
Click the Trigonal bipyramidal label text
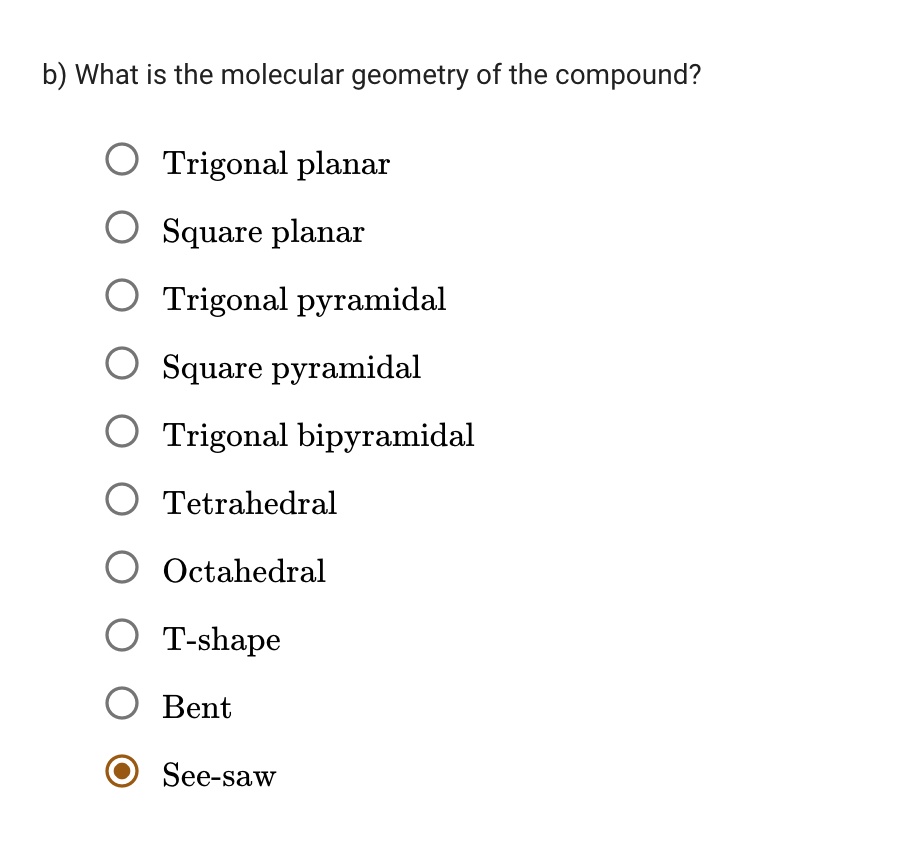[x=318, y=435]
